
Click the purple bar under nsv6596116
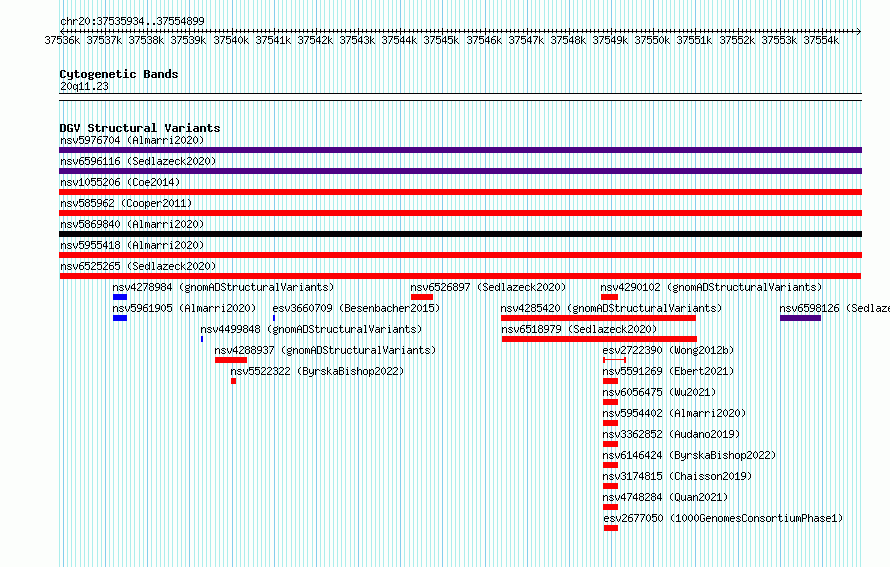click(x=460, y=171)
